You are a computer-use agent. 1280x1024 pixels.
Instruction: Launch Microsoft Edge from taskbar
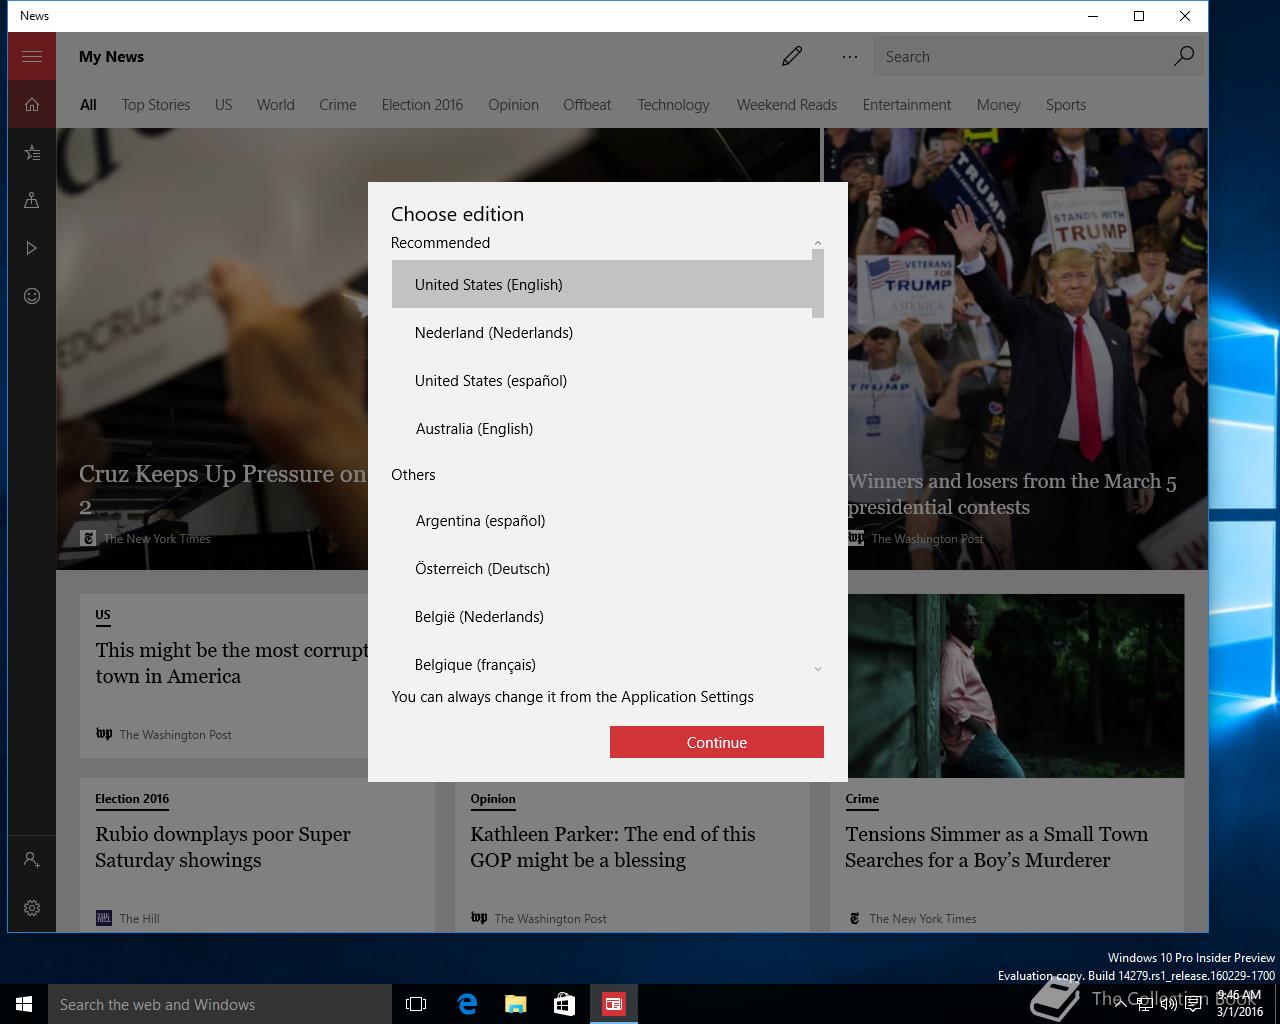466,1004
